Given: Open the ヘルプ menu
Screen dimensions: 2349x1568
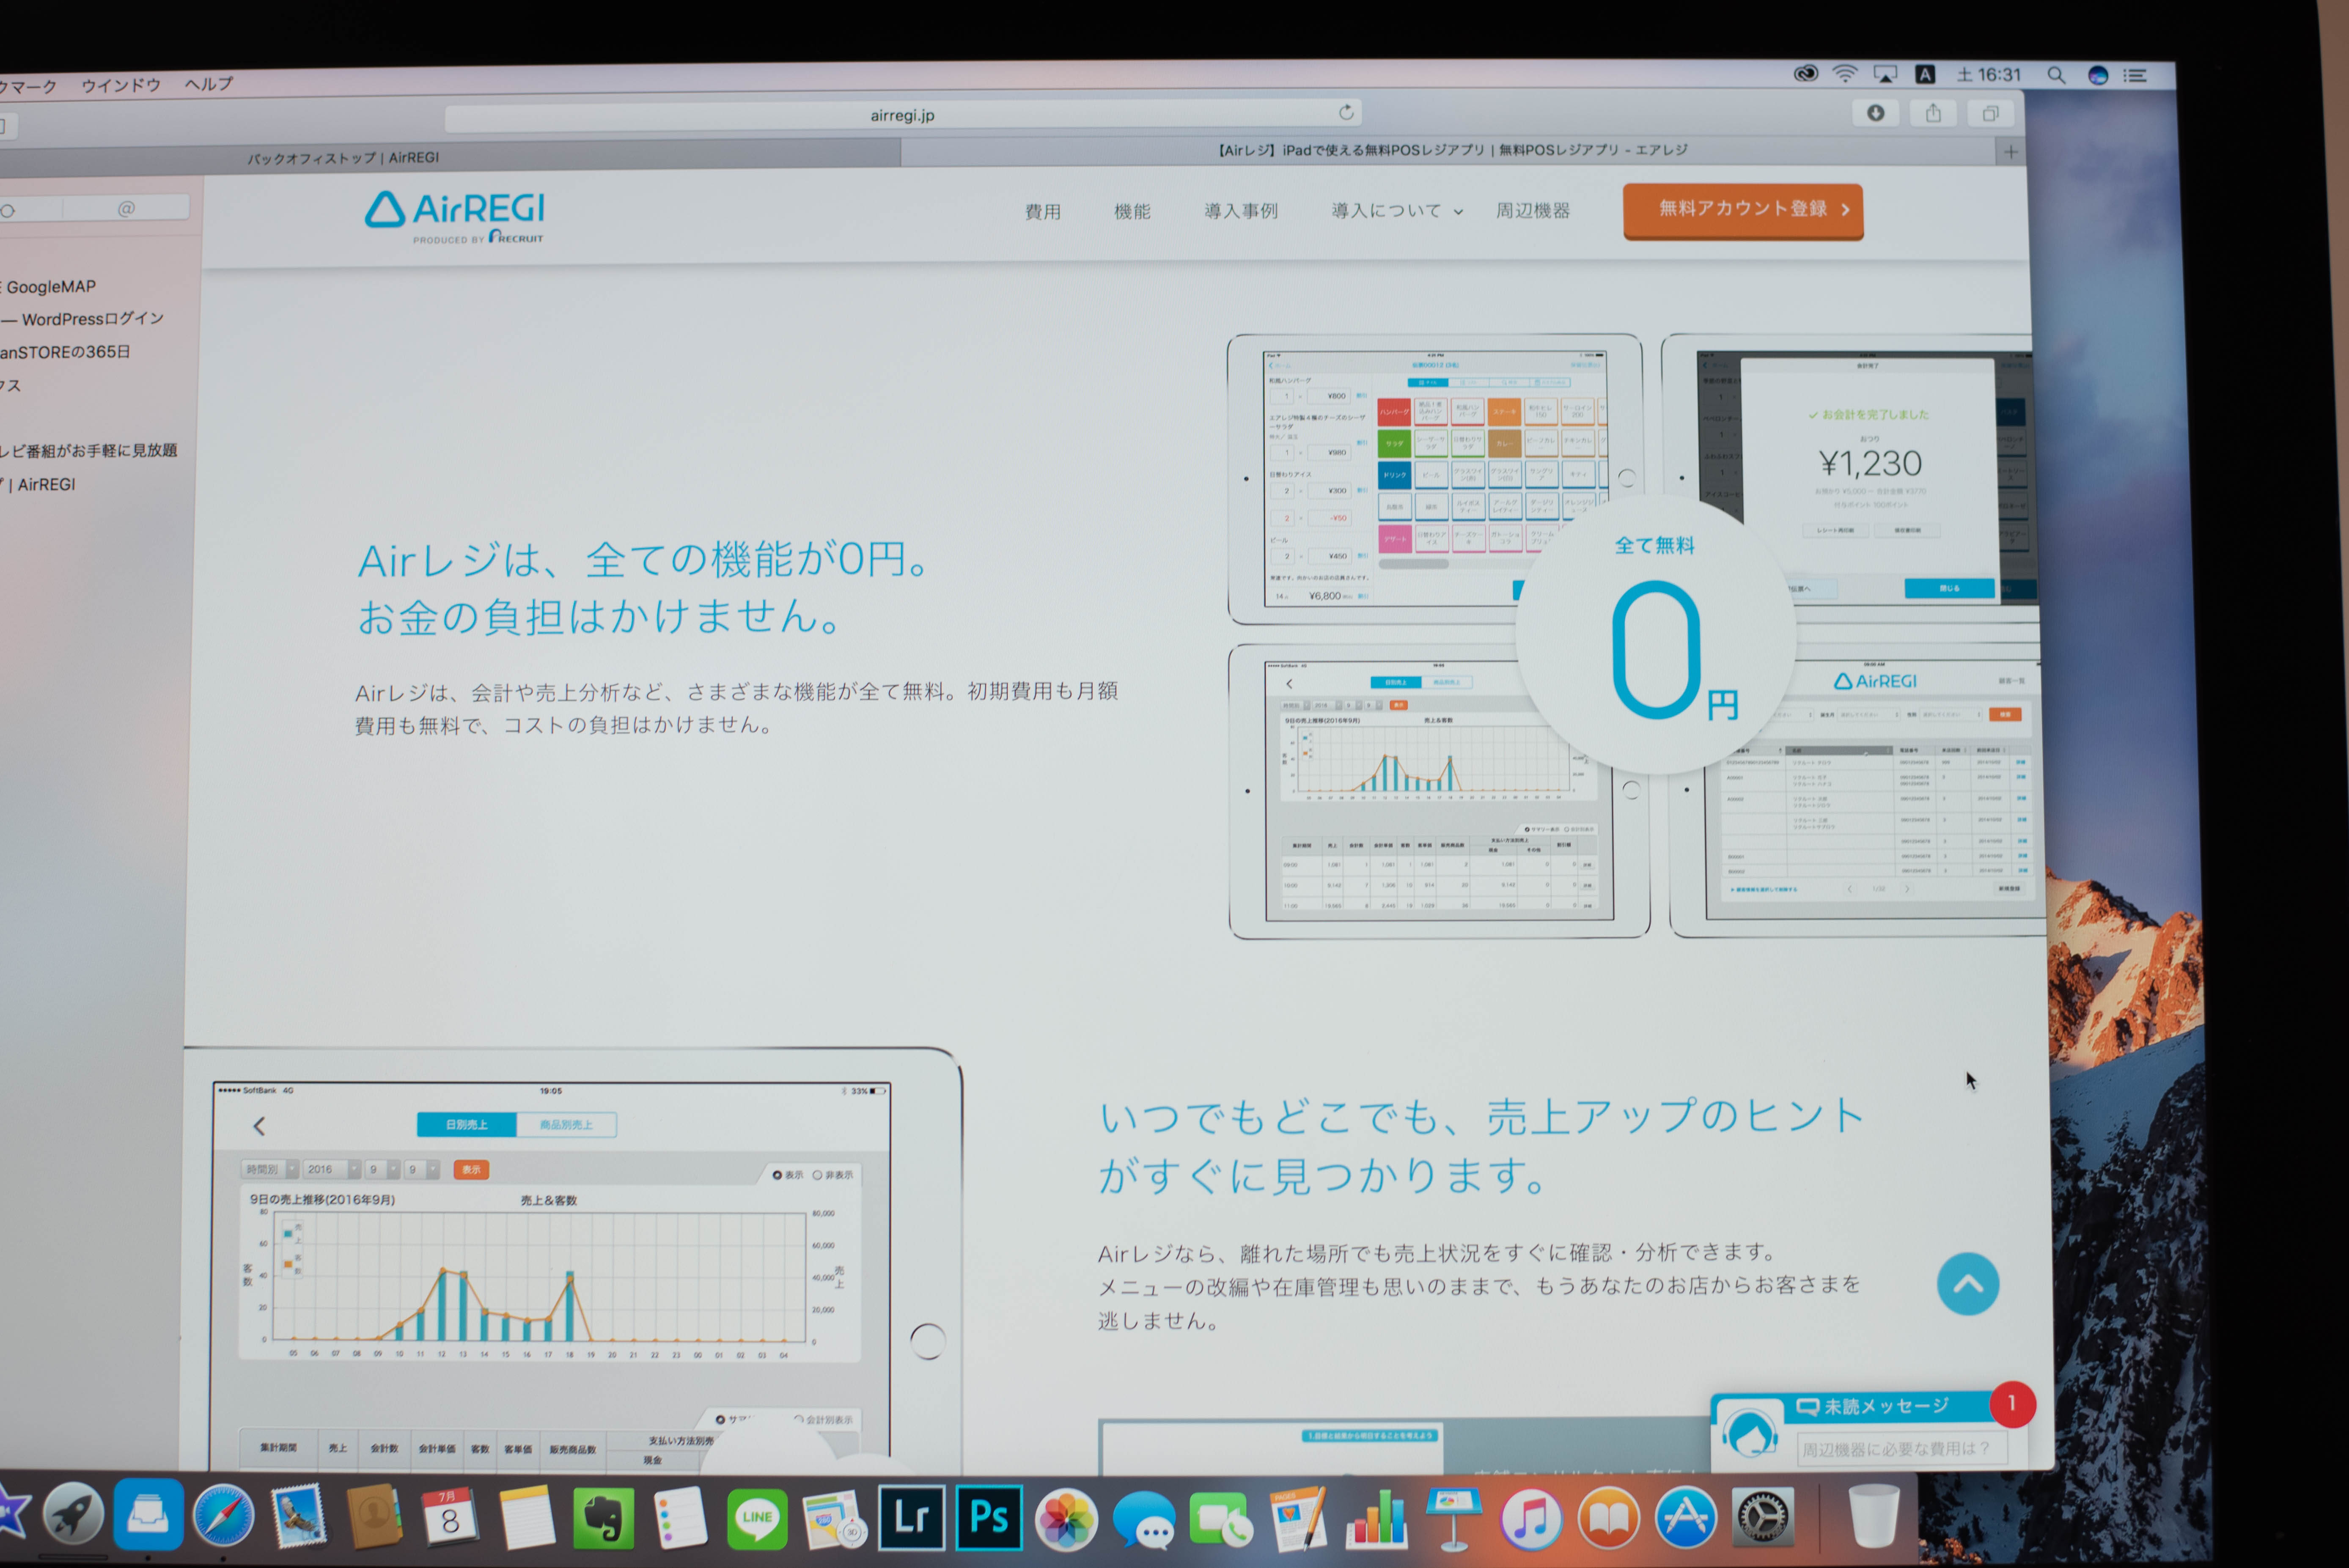Looking at the screenshot, I should point(208,84).
